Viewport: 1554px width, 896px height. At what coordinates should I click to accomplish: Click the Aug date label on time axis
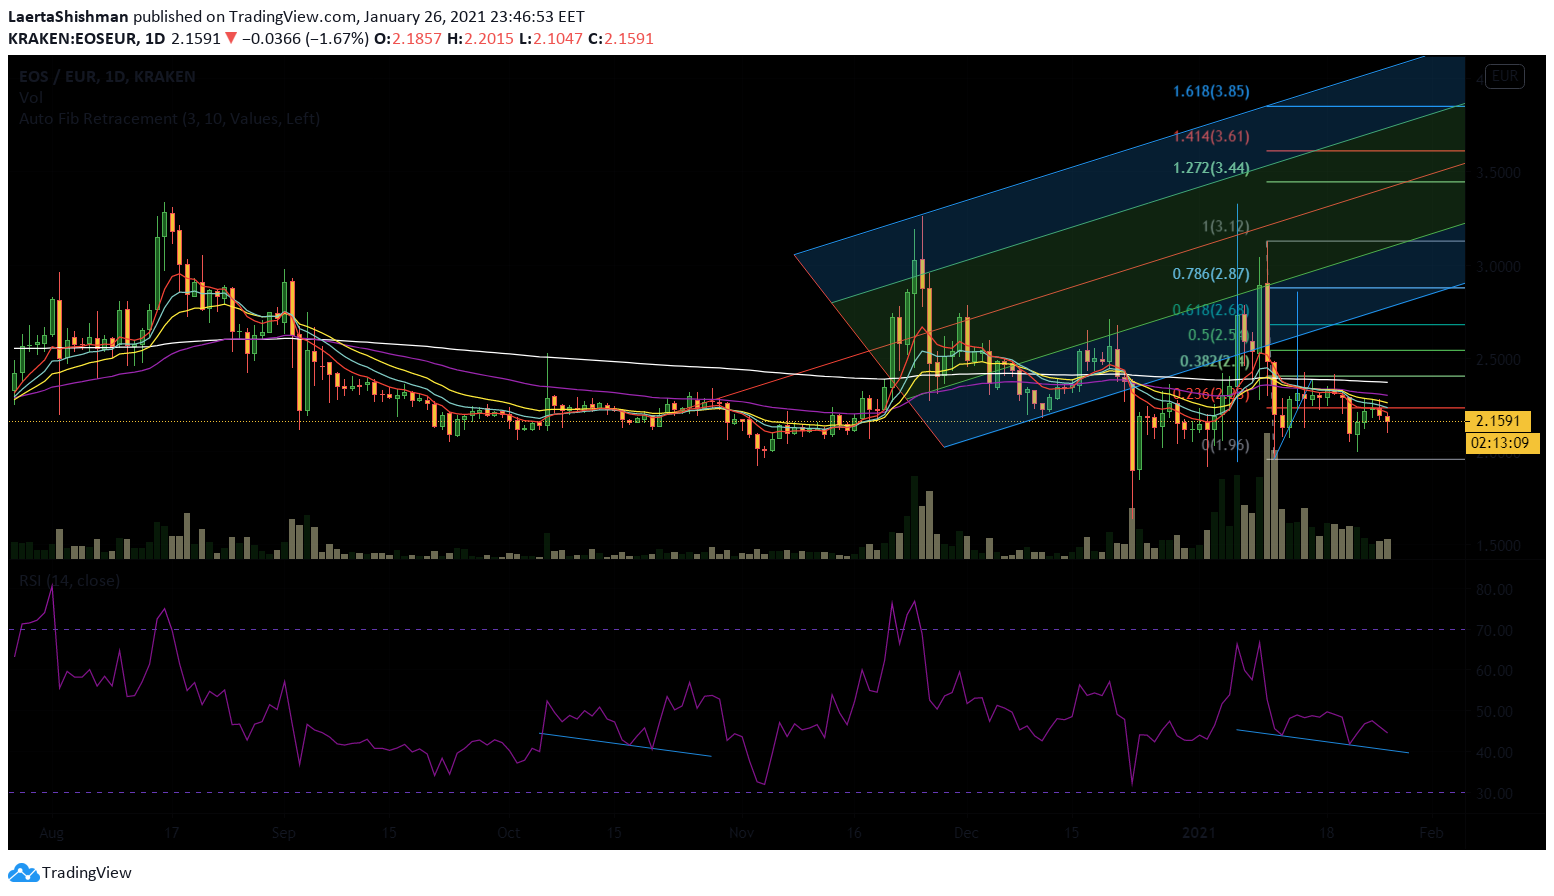click(x=52, y=833)
